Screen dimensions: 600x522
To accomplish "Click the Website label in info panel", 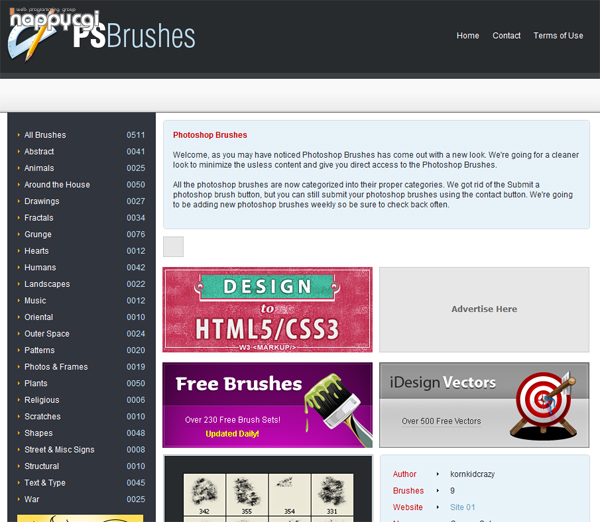I will (x=408, y=507).
